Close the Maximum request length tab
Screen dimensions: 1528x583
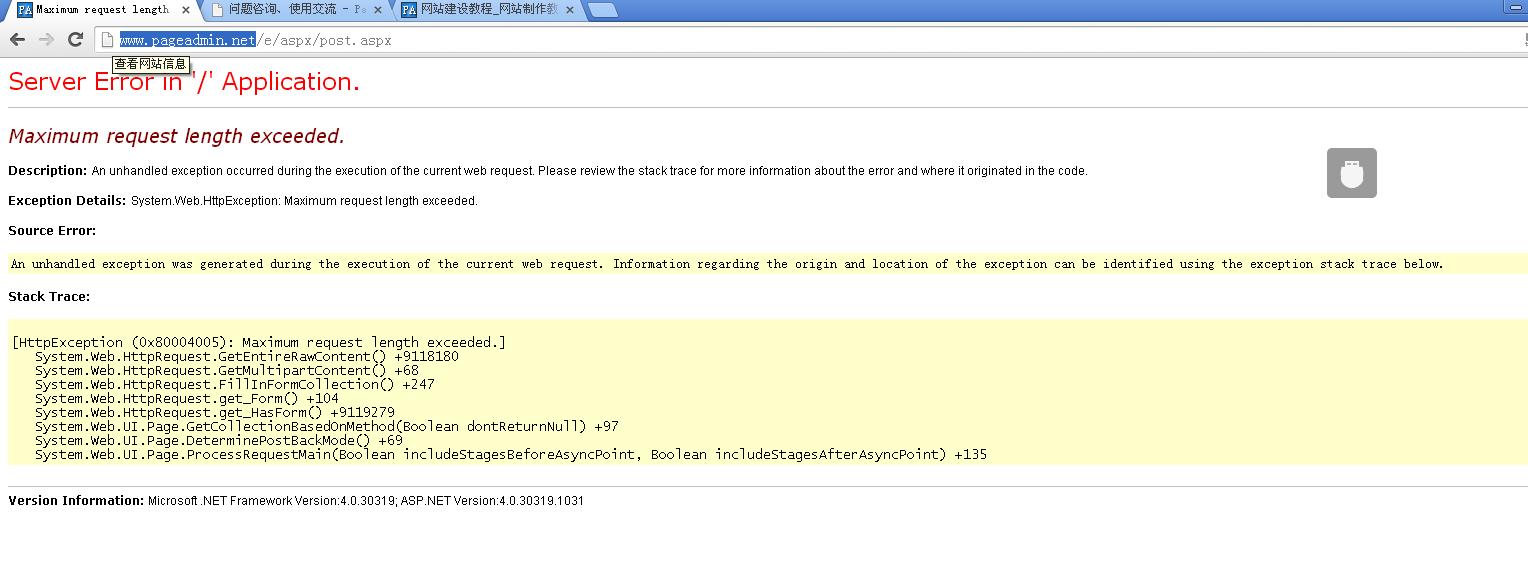tap(186, 10)
